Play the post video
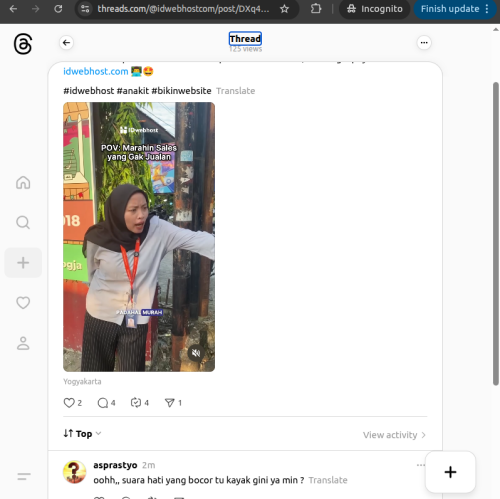 pyautogui.click(x=139, y=237)
